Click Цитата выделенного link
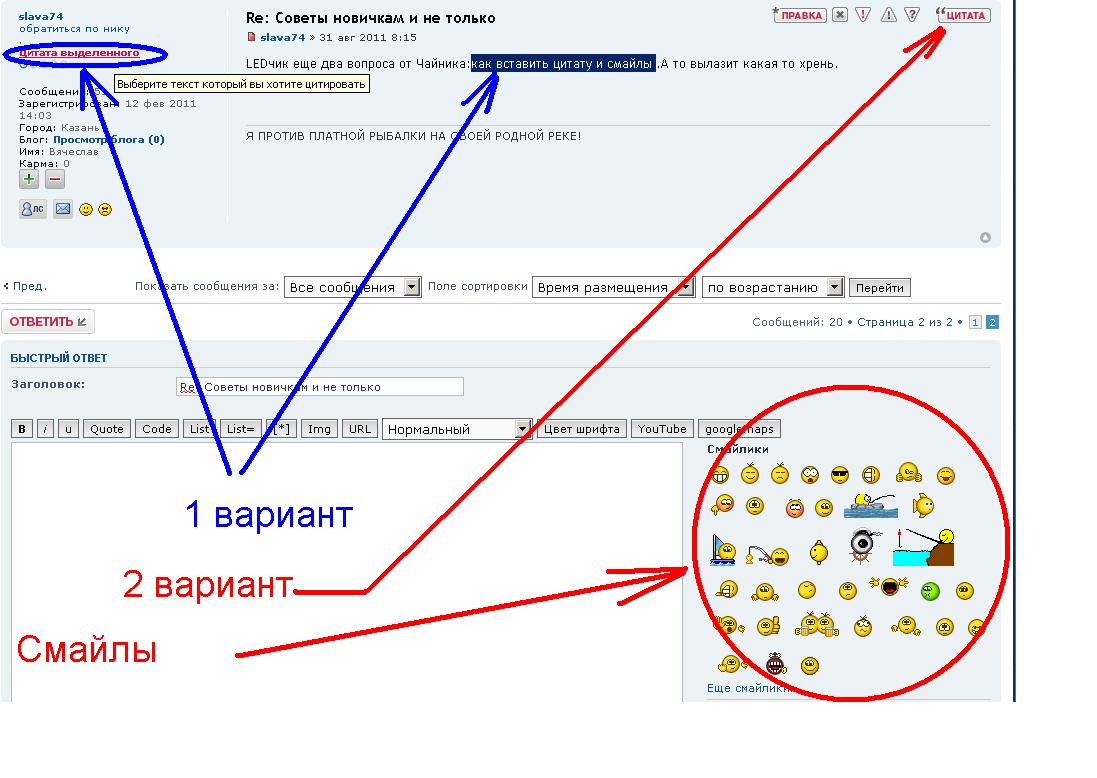Screen dimensions: 1097x778 click(80, 52)
